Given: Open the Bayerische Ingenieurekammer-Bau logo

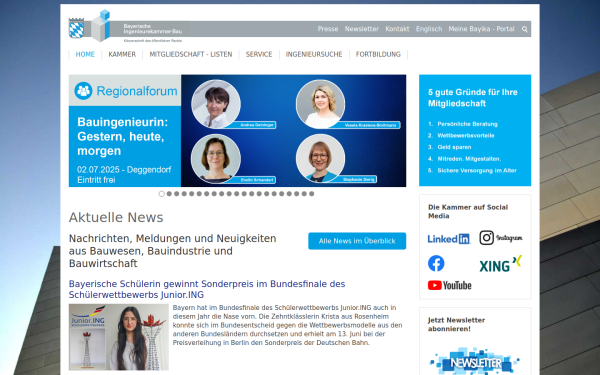Looking at the screenshot, I should [x=126, y=26].
